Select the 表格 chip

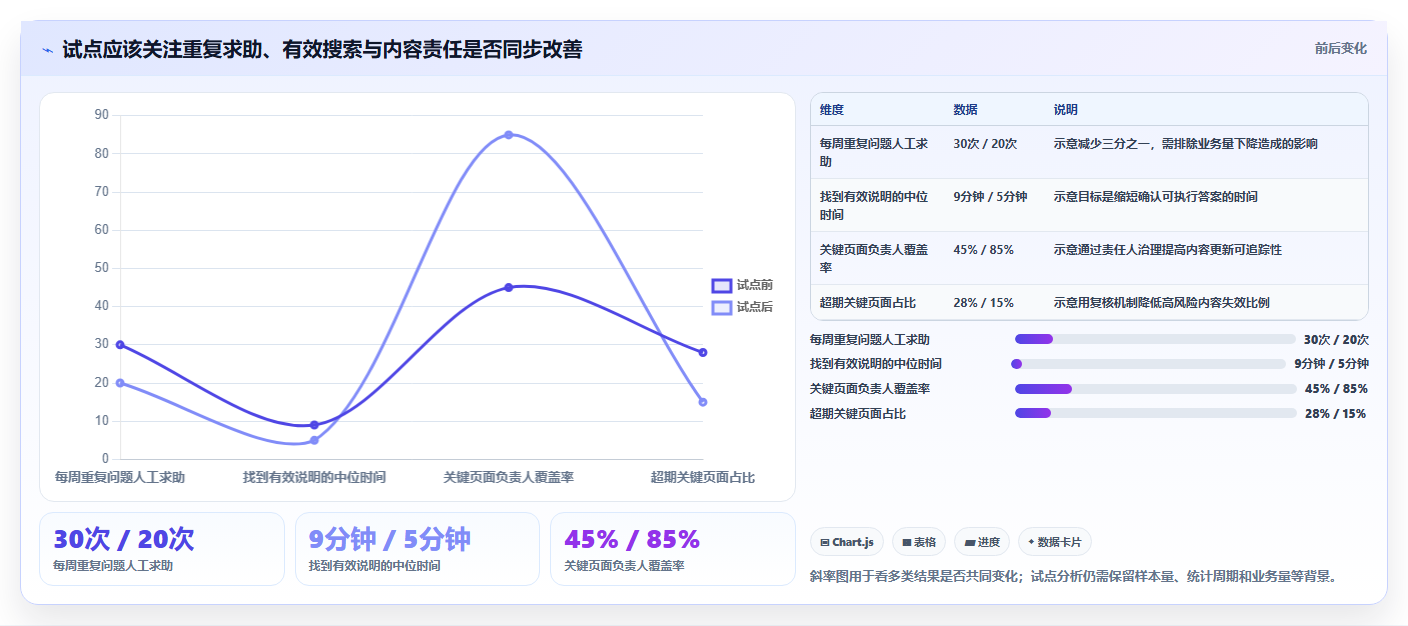pyautogui.click(x=919, y=542)
